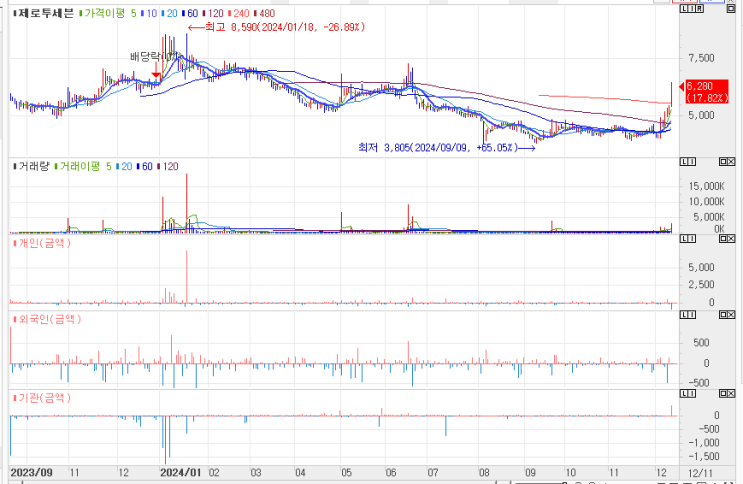
Task: Click the L button on the 기관(금액) panel
Action: [685, 393]
